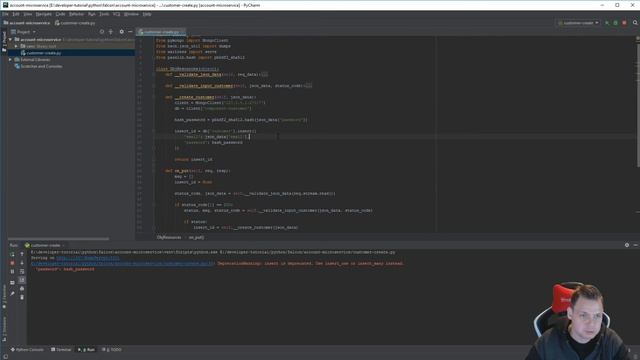
Task: Click the up arrow icon in Run panel
Action: pyautogui.click(x=22, y=254)
